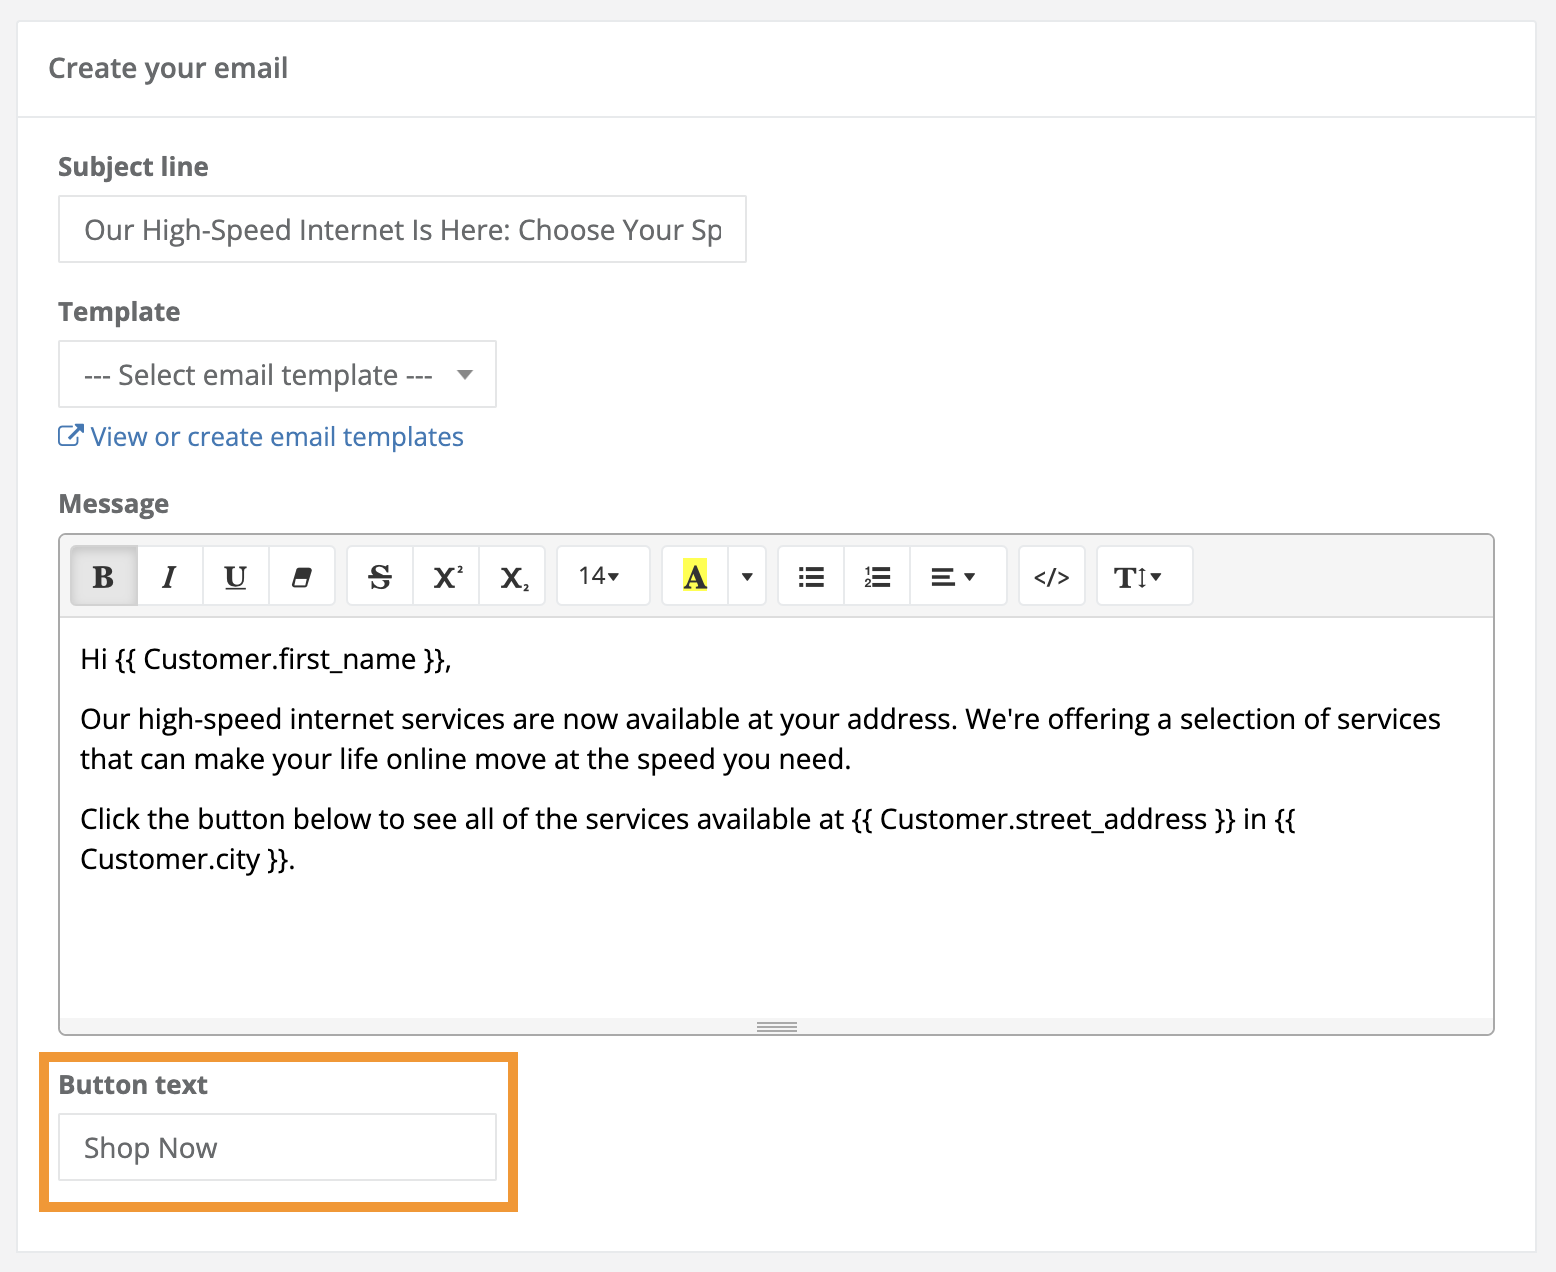This screenshot has height=1272, width=1556.
Task: Insert an unordered bullet list
Action: [811, 577]
